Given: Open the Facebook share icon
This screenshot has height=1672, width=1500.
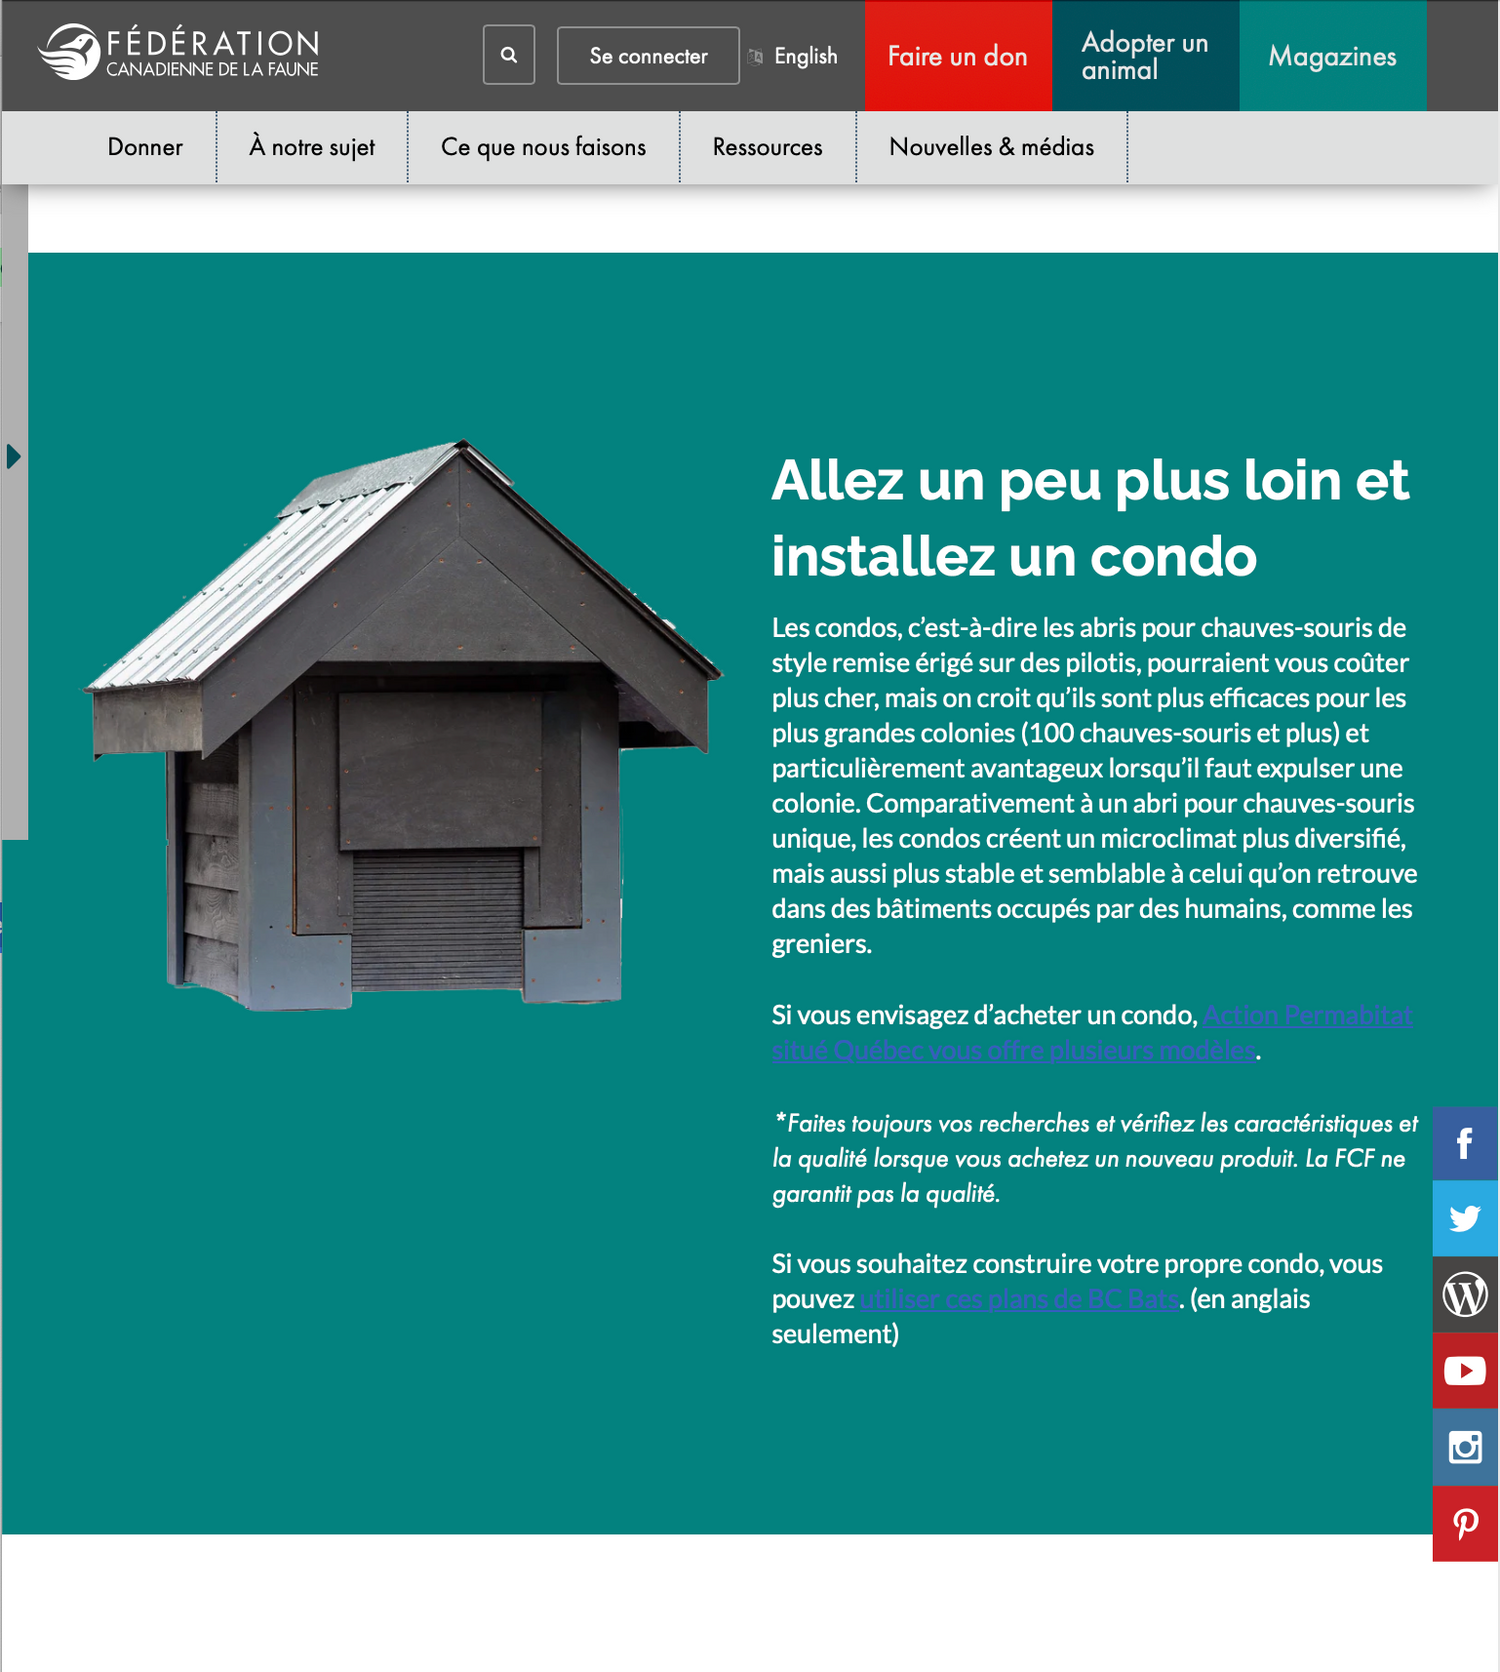Looking at the screenshot, I should (x=1464, y=1143).
